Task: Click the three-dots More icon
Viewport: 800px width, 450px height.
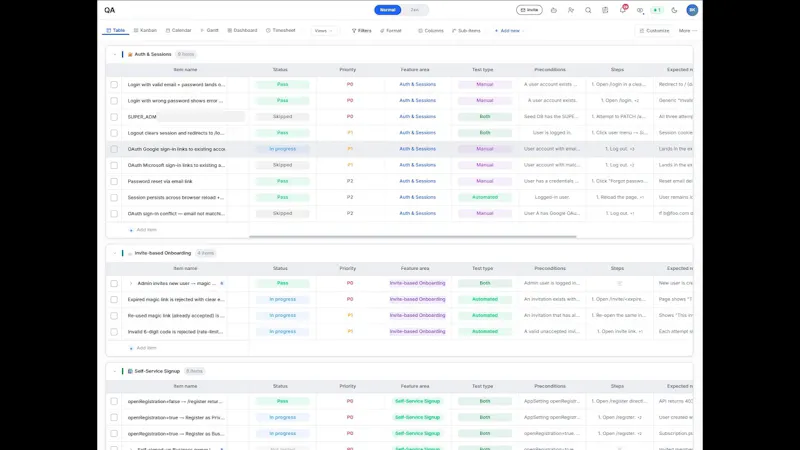Action: pos(694,31)
